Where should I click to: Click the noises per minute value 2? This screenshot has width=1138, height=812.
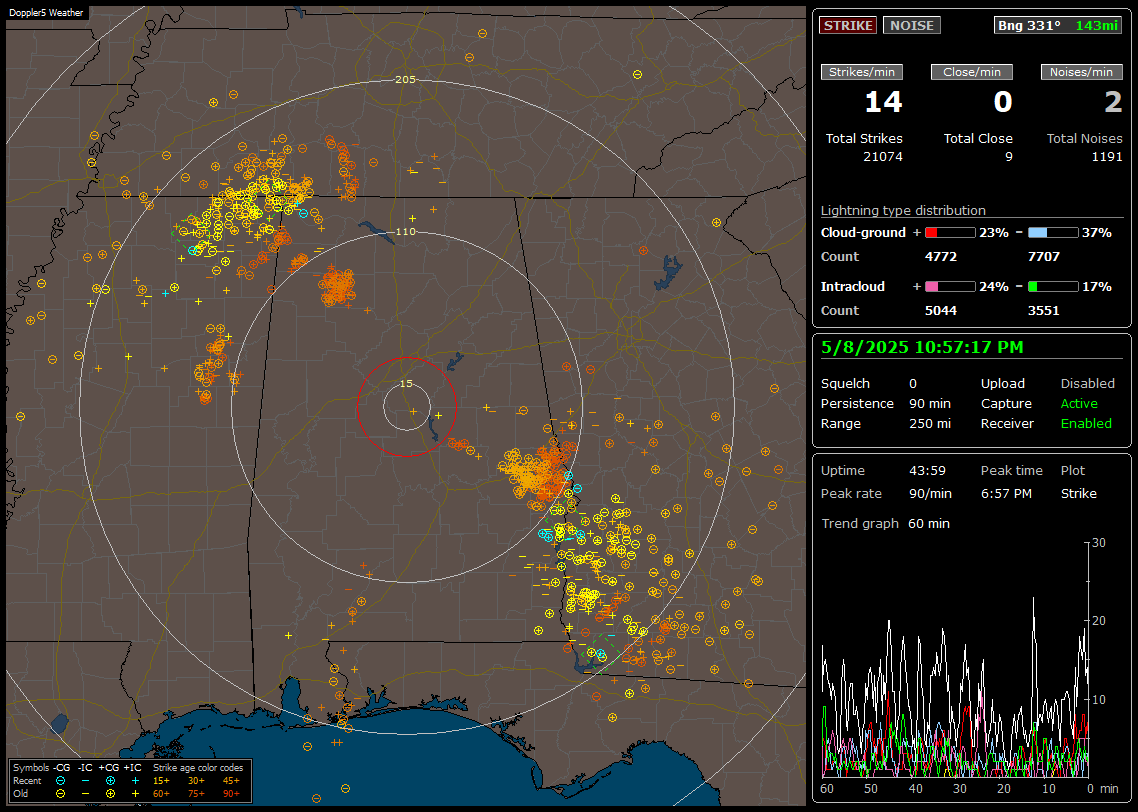coord(1113,102)
